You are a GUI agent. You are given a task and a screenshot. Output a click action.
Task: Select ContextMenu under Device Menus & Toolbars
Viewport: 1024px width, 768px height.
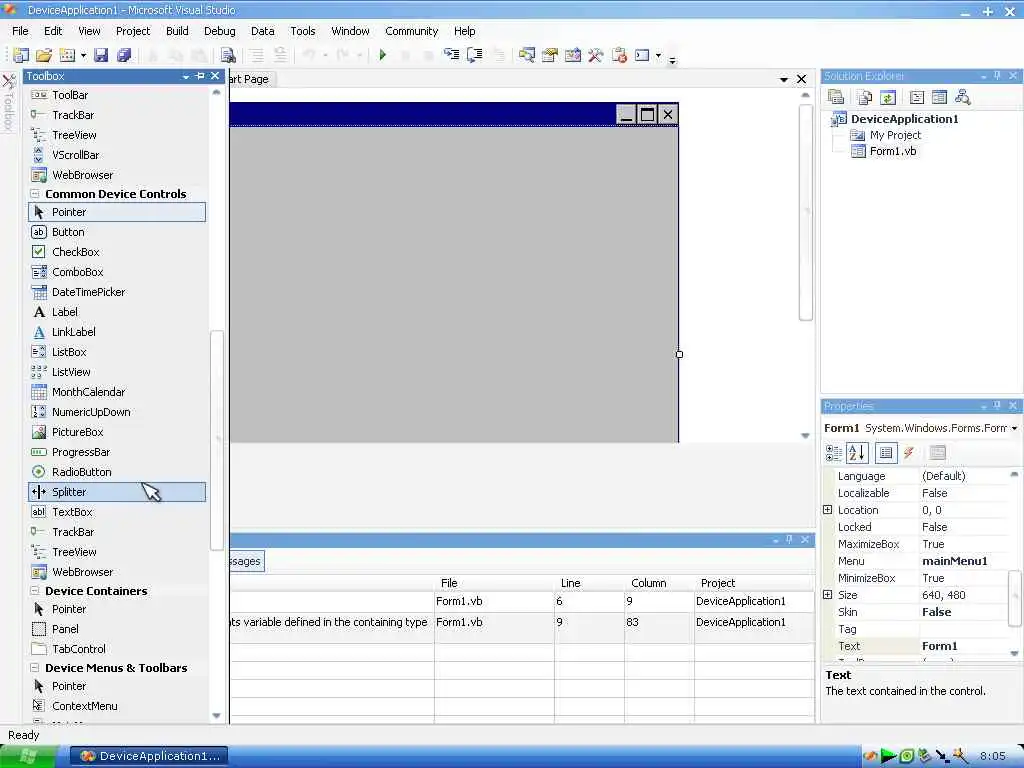point(117,706)
